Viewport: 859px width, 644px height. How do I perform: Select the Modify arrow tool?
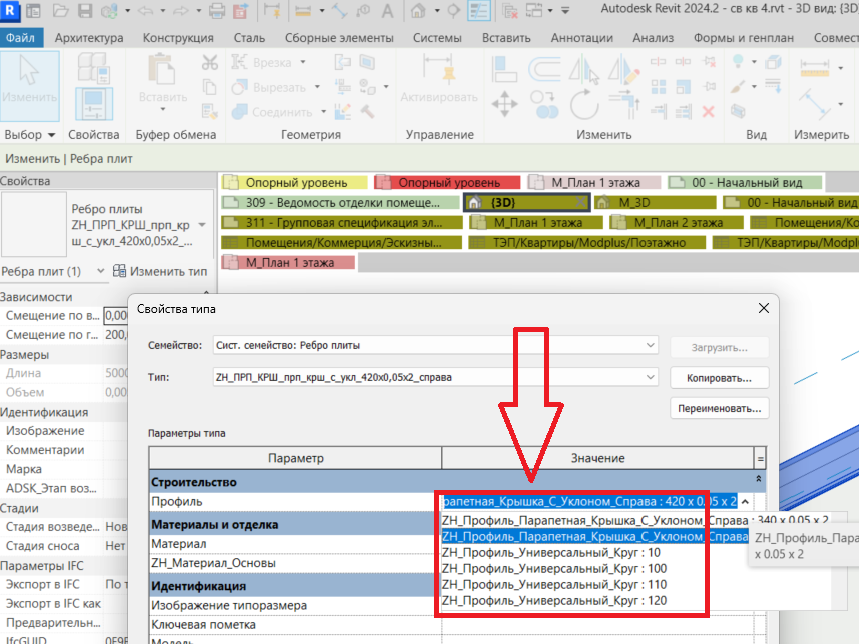pyautogui.click(x=30, y=85)
